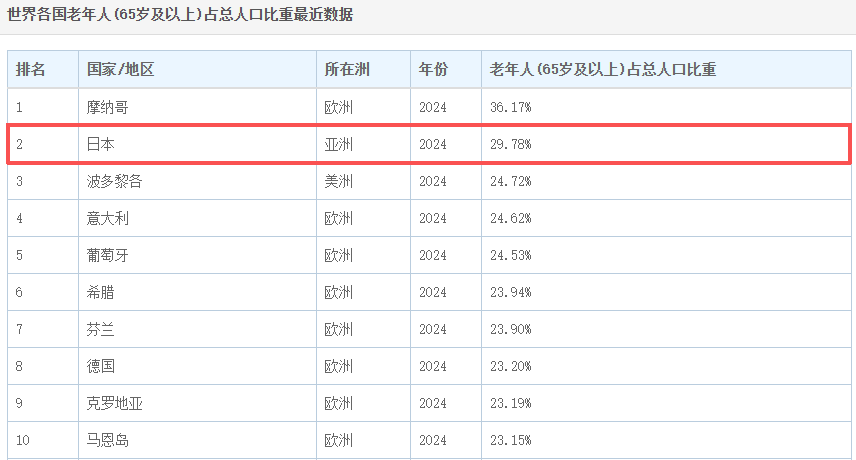Click the table title 世界各国老年人占总人口比重最近数据
The height and width of the screenshot is (460, 856).
[180, 15]
